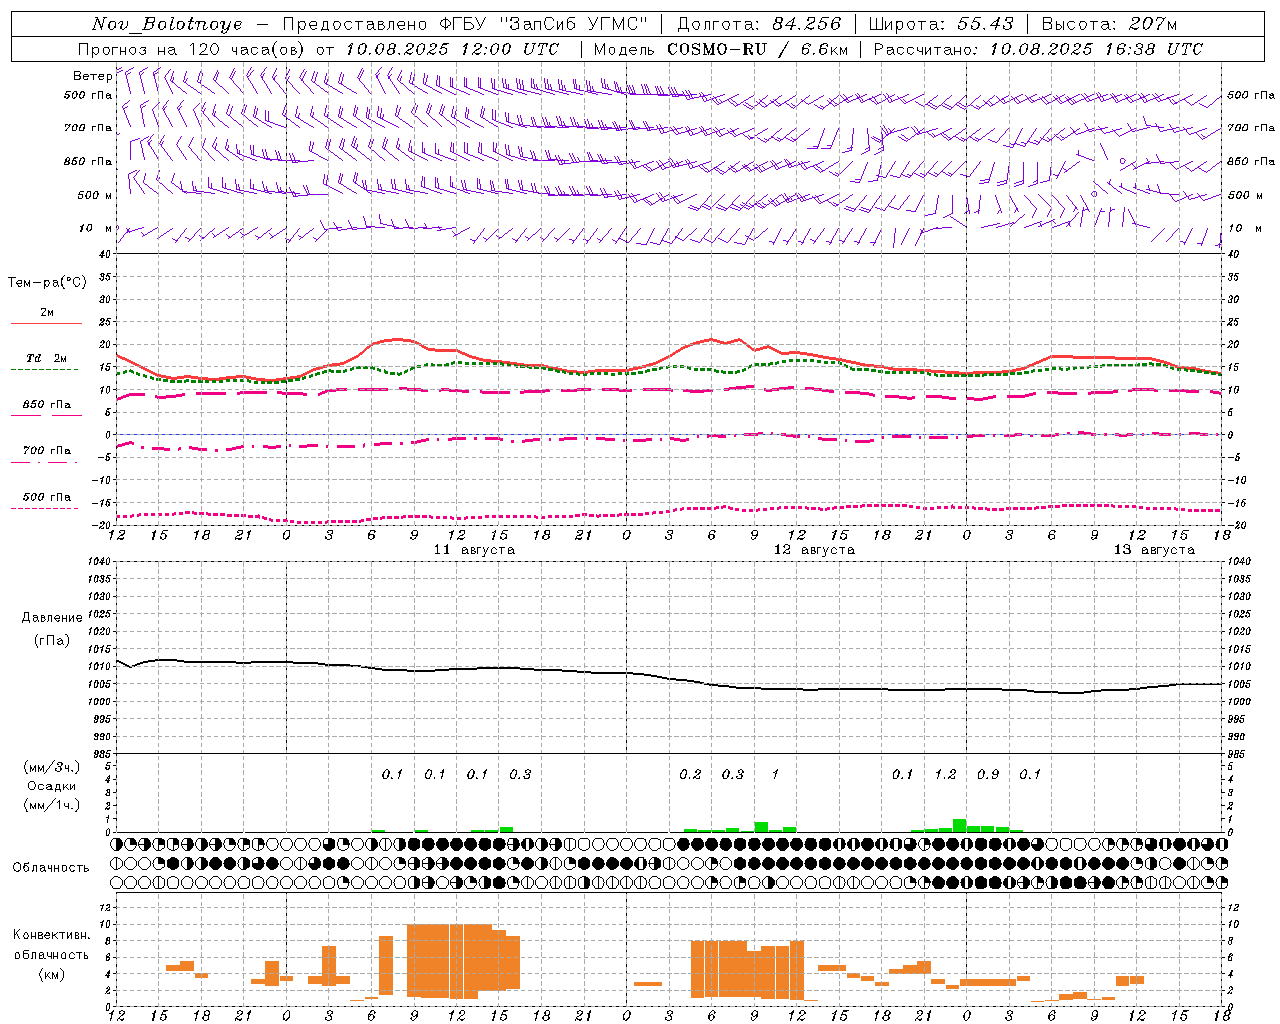The height and width of the screenshot is (1024, 1280).
Task: Click the computed time Рассчитано: 10.08.2025 16:38 UTC
Action: click(1038, 49)
